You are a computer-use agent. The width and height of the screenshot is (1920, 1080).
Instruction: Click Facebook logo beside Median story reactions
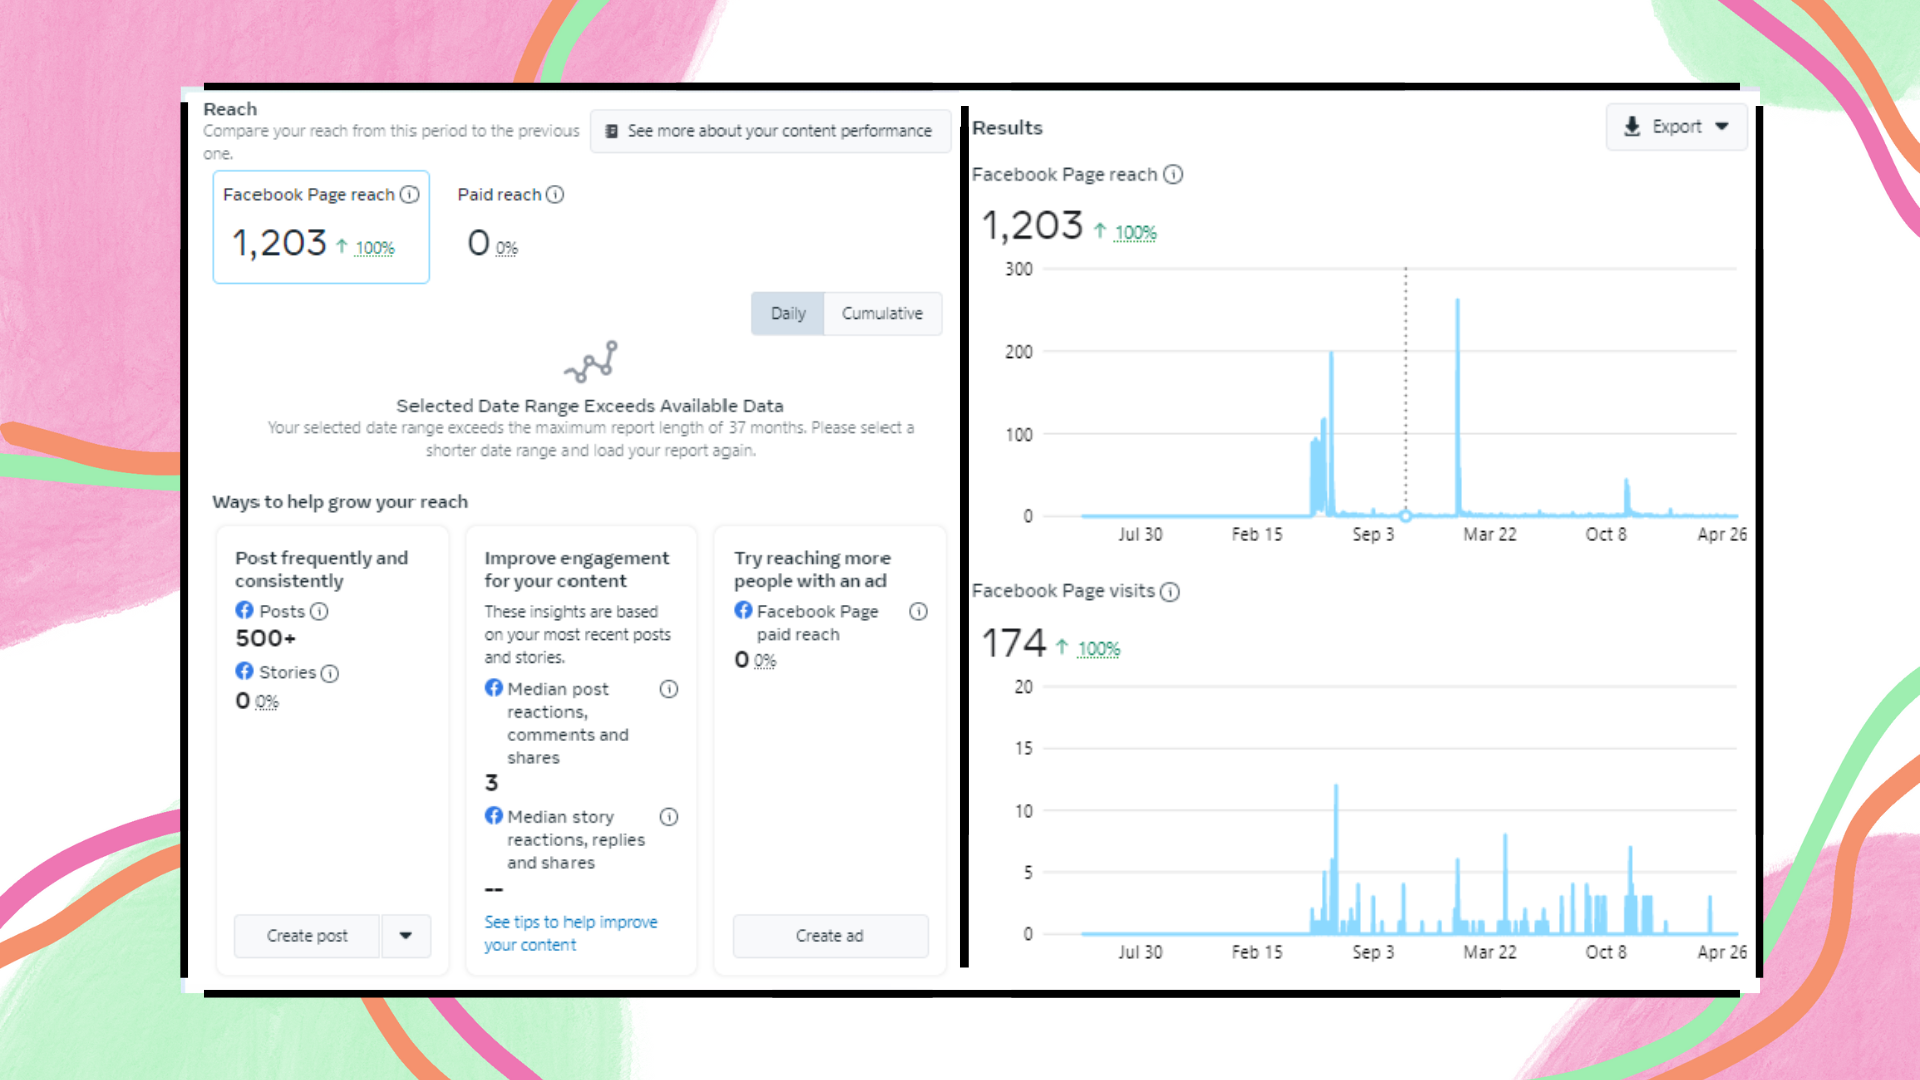[x=494, y=816]
